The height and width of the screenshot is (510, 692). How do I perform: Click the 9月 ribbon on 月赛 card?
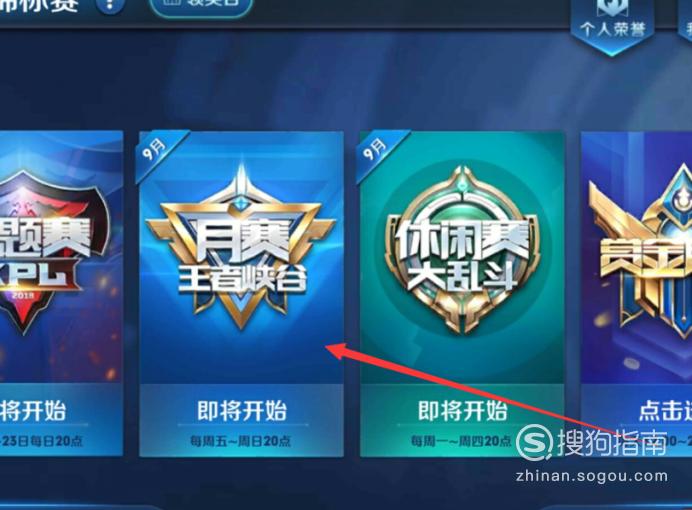pos(156,150)
